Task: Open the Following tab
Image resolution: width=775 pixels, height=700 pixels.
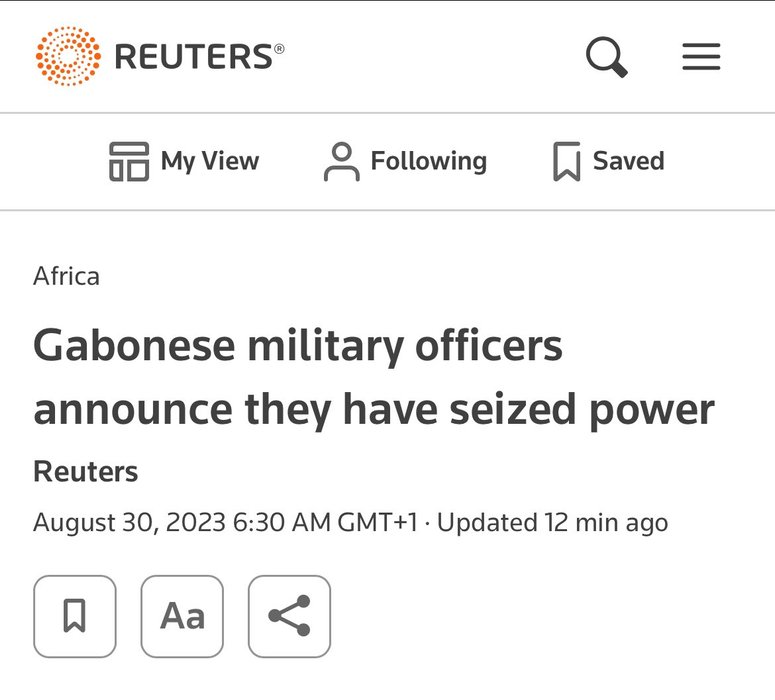Action: click(428, 161)
